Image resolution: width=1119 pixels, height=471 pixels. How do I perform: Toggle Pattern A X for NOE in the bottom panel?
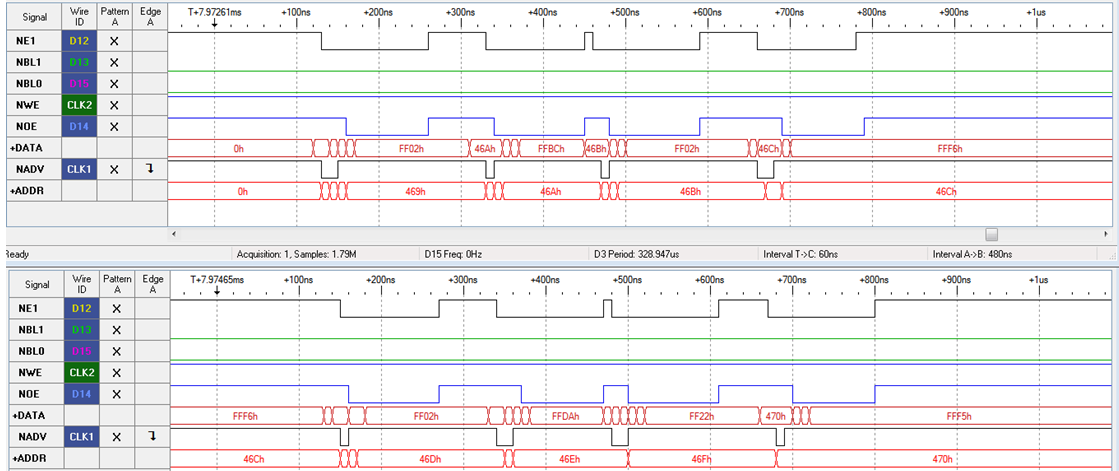click(x=117, y=394)
